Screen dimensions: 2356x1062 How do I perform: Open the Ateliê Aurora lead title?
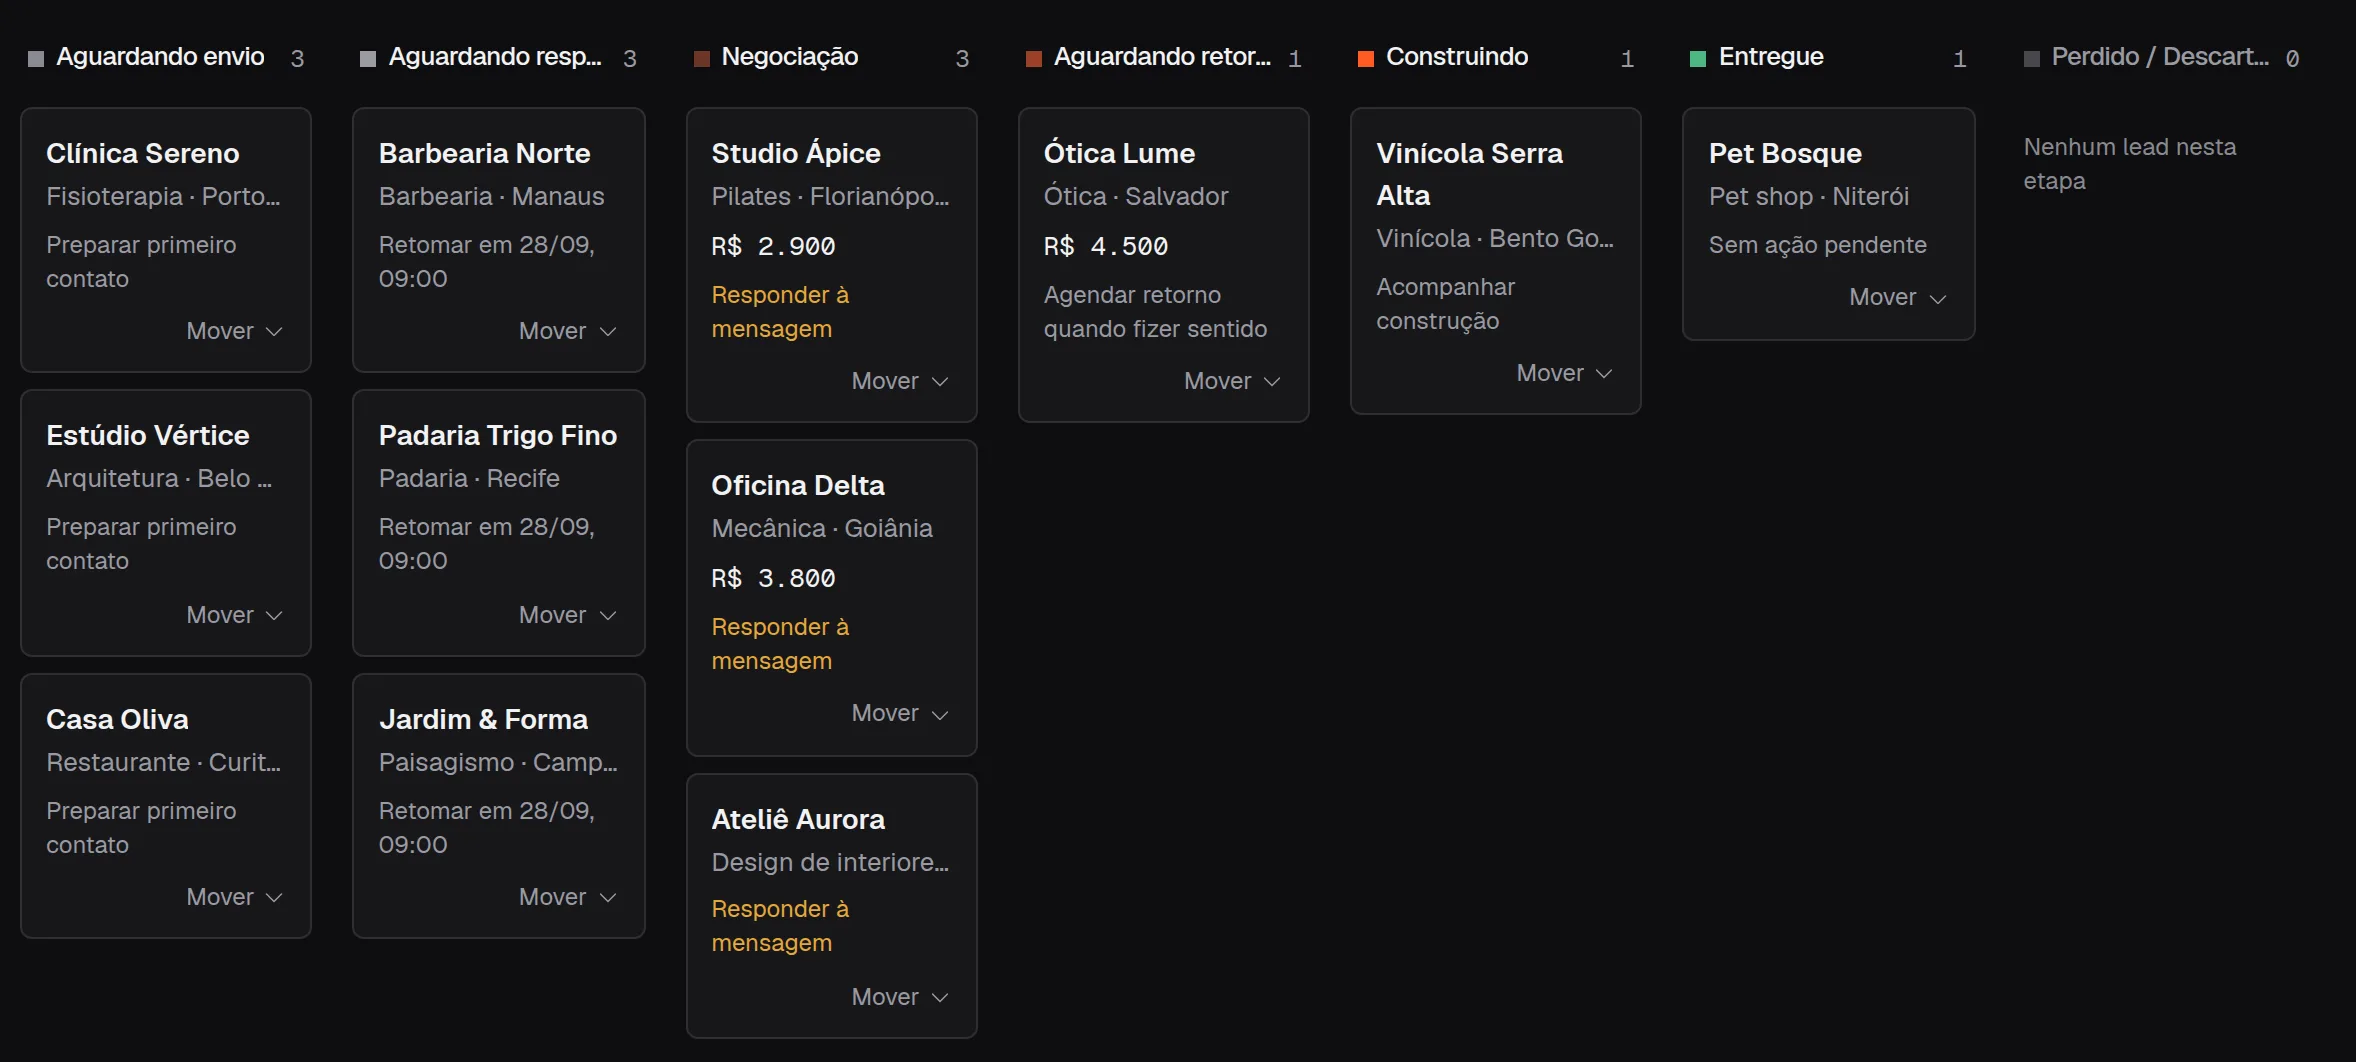tap(798, 819)
